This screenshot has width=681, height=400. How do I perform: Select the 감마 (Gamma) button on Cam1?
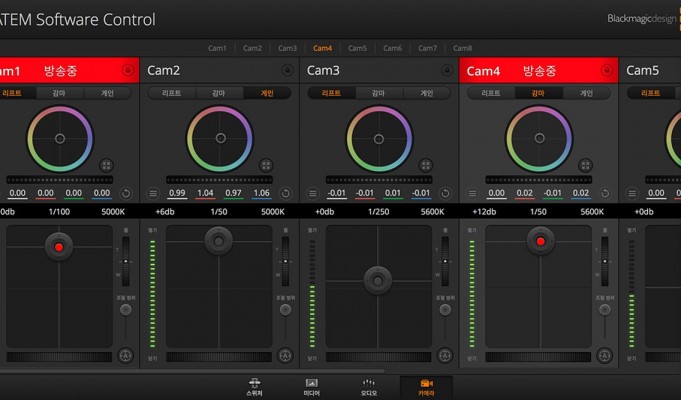click(60, 93)
